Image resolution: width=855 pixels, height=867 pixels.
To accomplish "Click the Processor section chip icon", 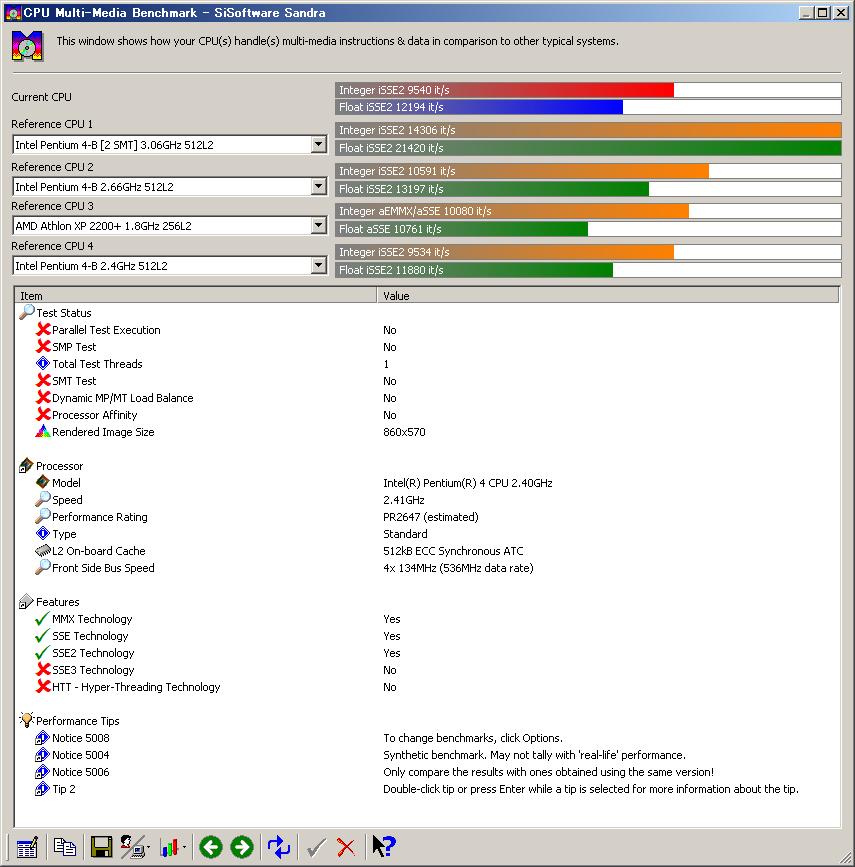I will pyautogui.click(x=26, y=466).
